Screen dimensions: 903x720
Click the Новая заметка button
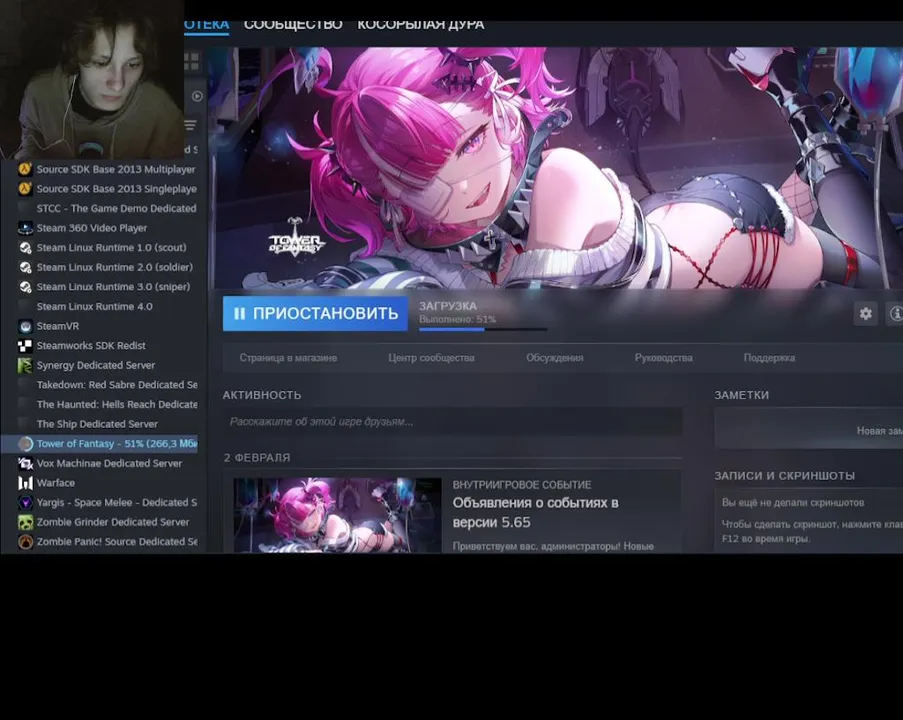click(809, 430)
